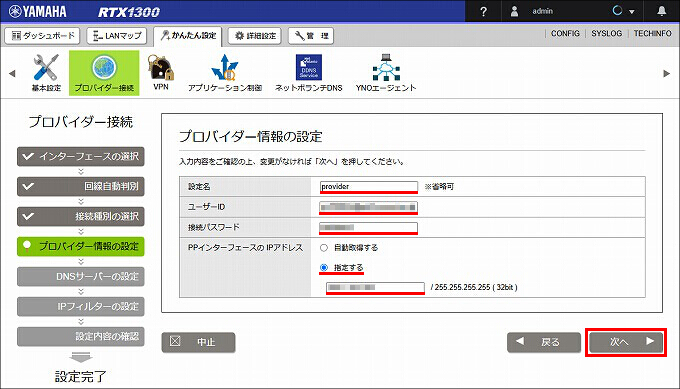This screenshot has width=680, height=389.
Task: Click the PP interface IP address field
Action: point(375,287)
